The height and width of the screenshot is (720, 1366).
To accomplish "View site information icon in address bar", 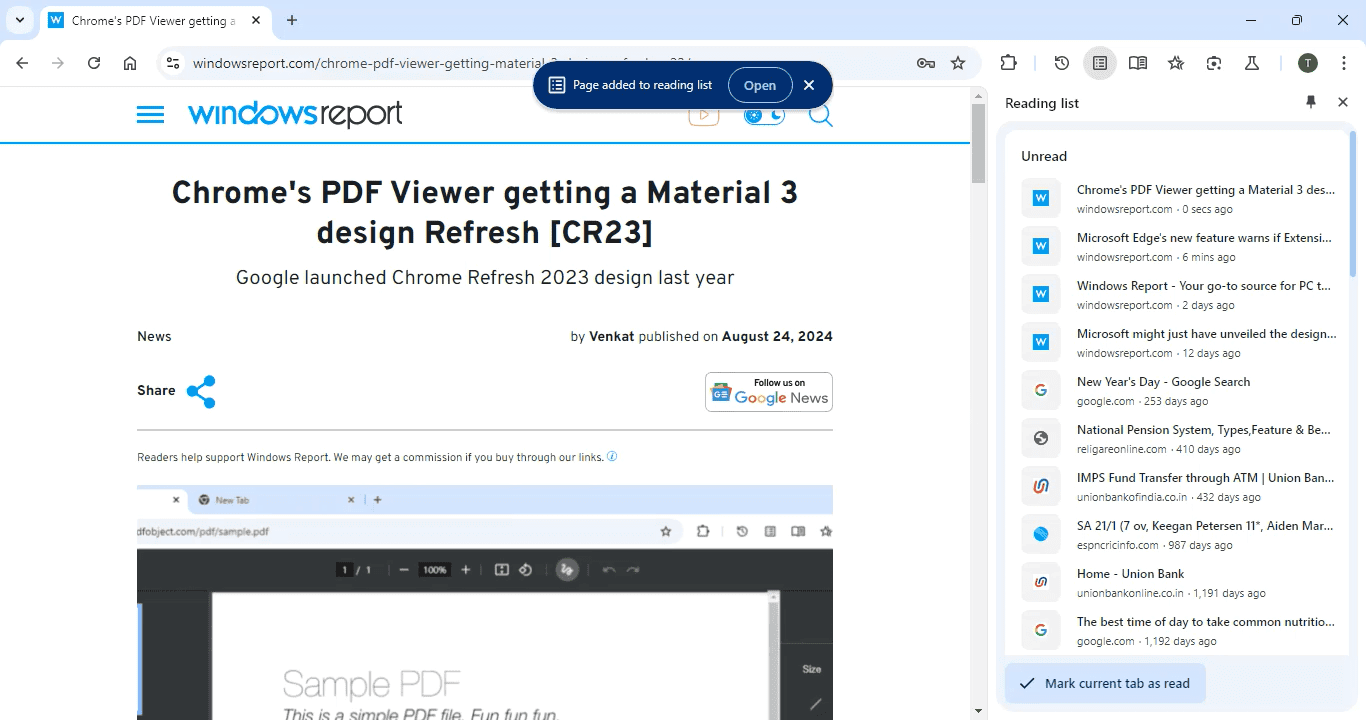I will click(173, 63).
